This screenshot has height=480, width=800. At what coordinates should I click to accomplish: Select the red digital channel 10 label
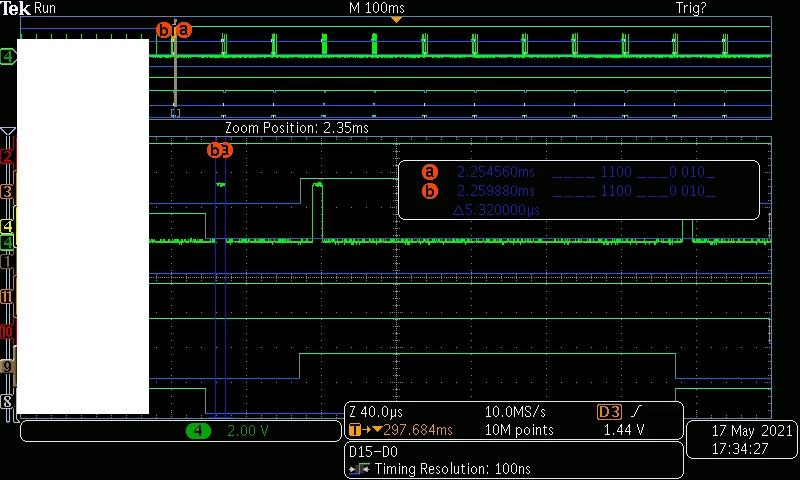pos(7,332)
